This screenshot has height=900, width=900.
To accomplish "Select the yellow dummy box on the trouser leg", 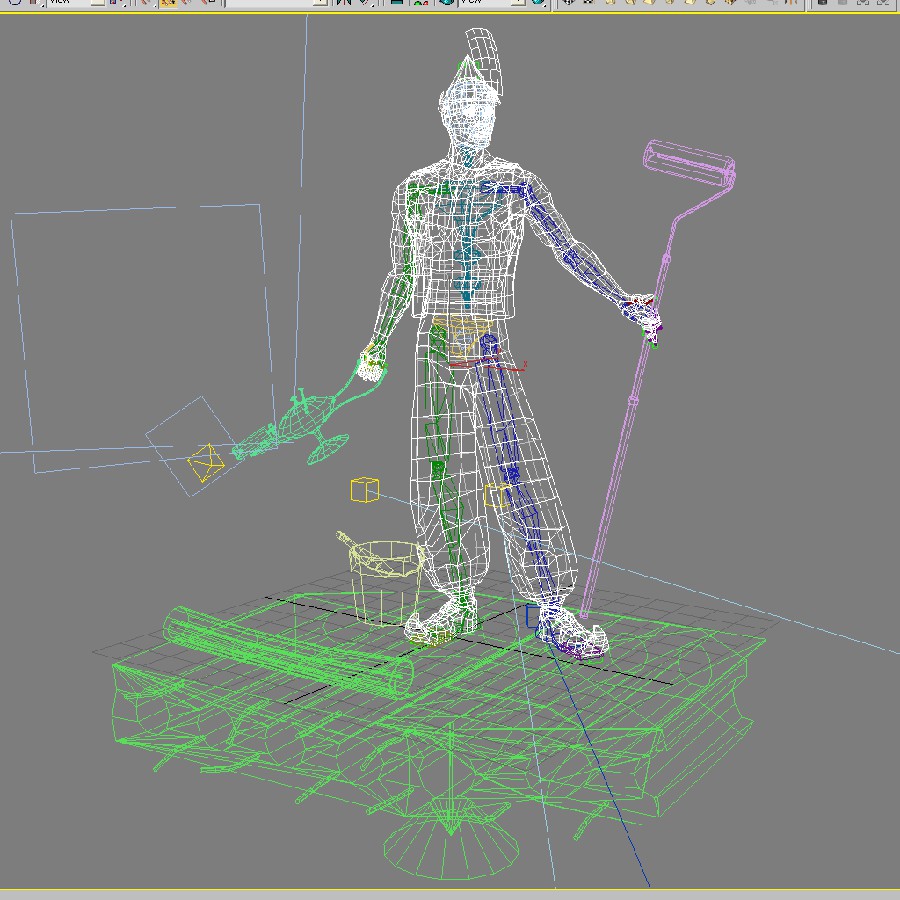I will [496, 495].
